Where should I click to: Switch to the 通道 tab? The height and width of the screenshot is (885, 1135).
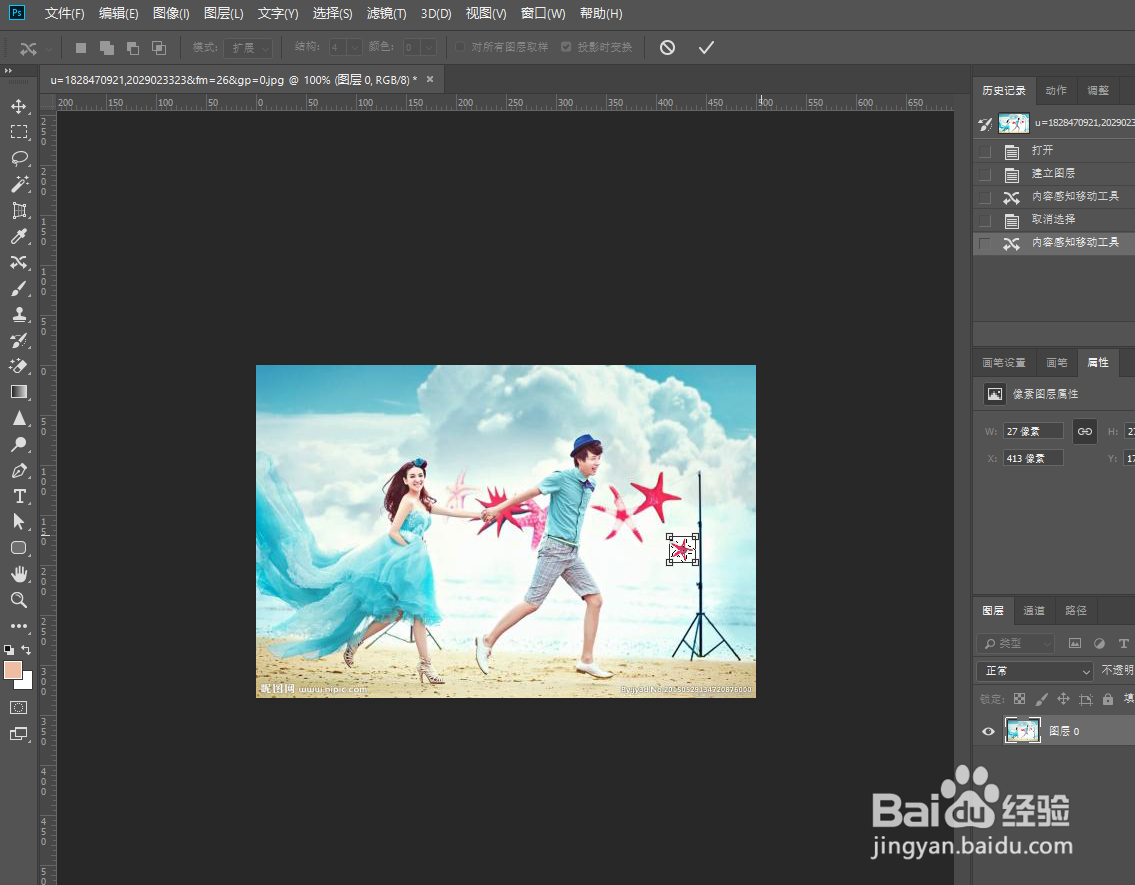(x=1034, y=611)
